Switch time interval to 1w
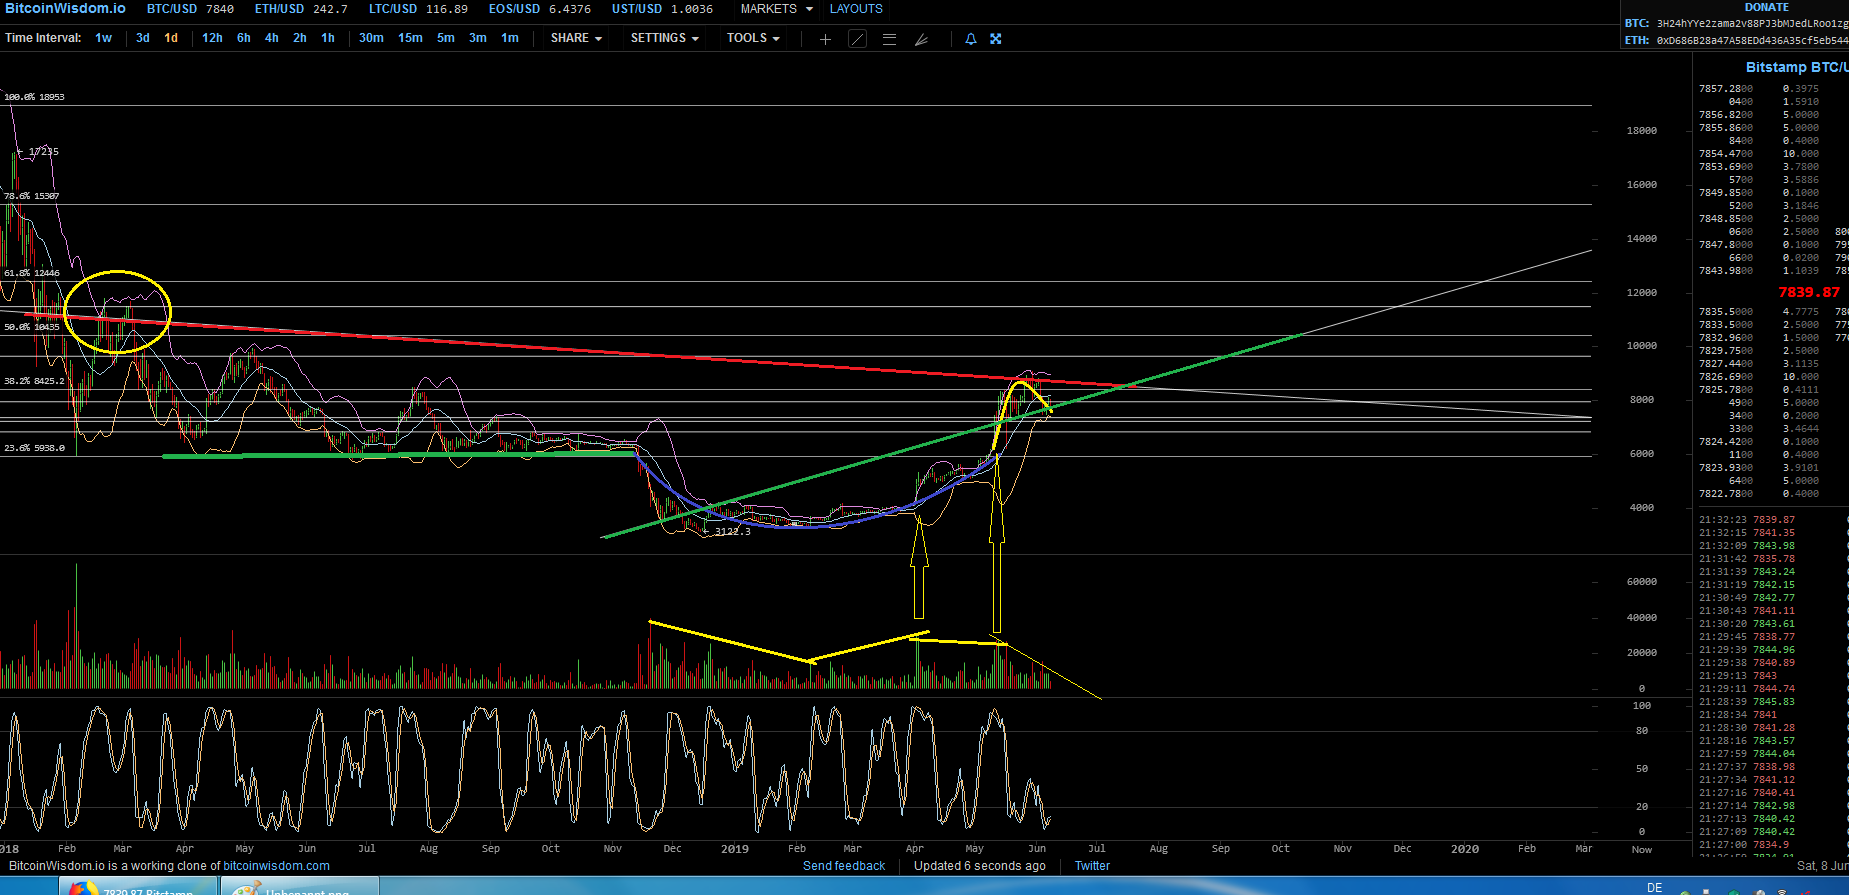The image size is (1849, 895). [103, 38]
